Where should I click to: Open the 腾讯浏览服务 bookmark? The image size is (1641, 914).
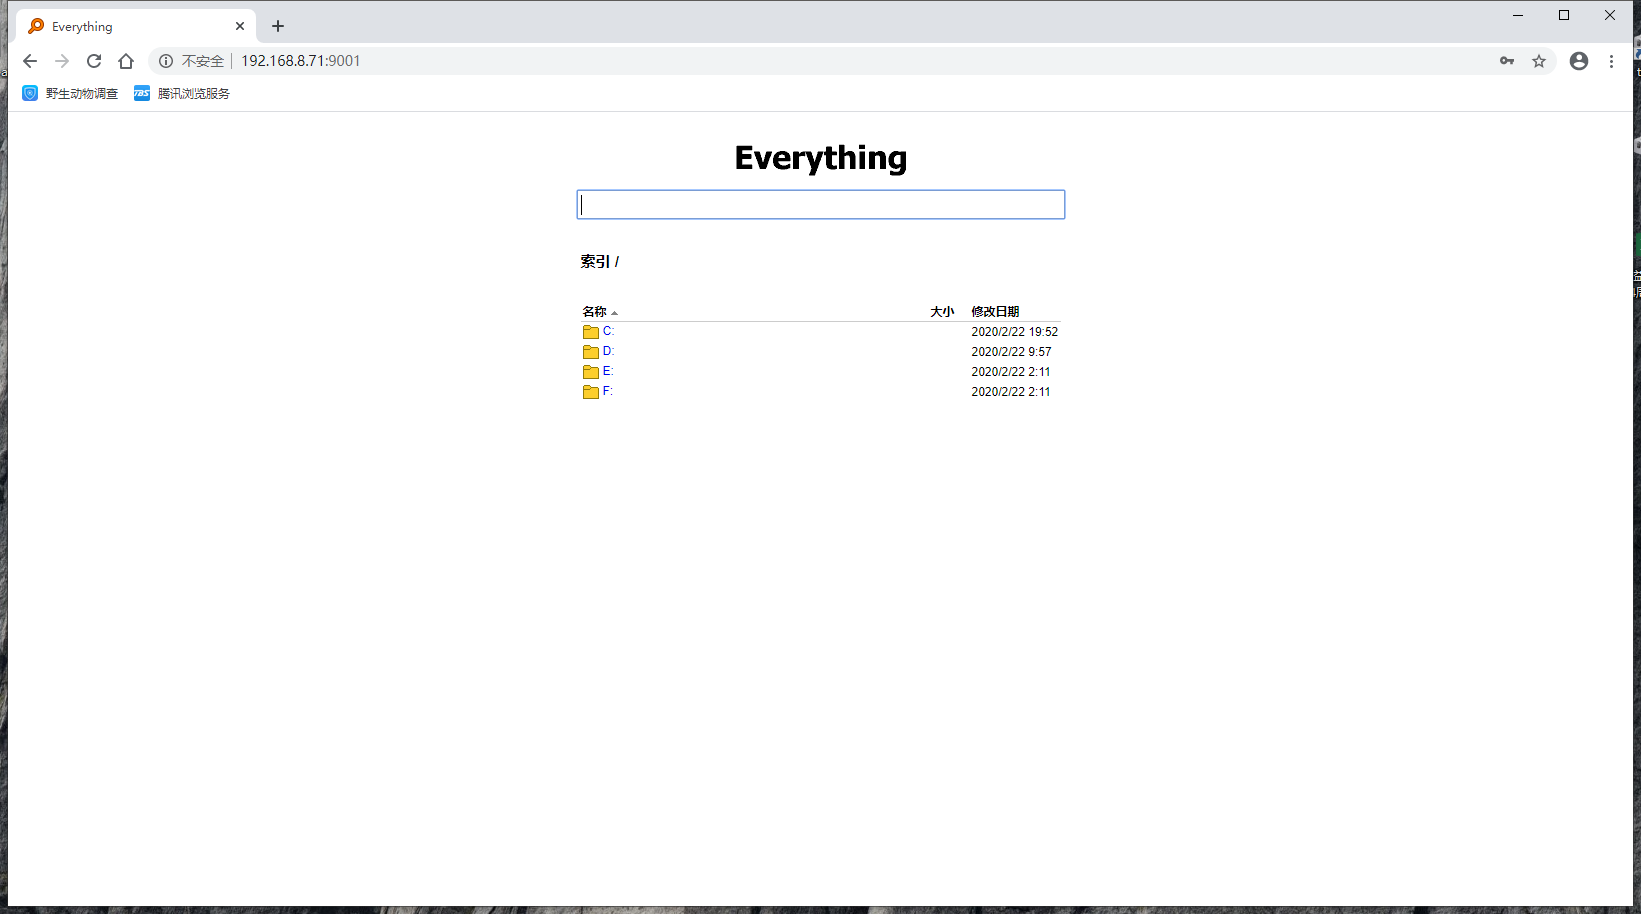(182, 93)
